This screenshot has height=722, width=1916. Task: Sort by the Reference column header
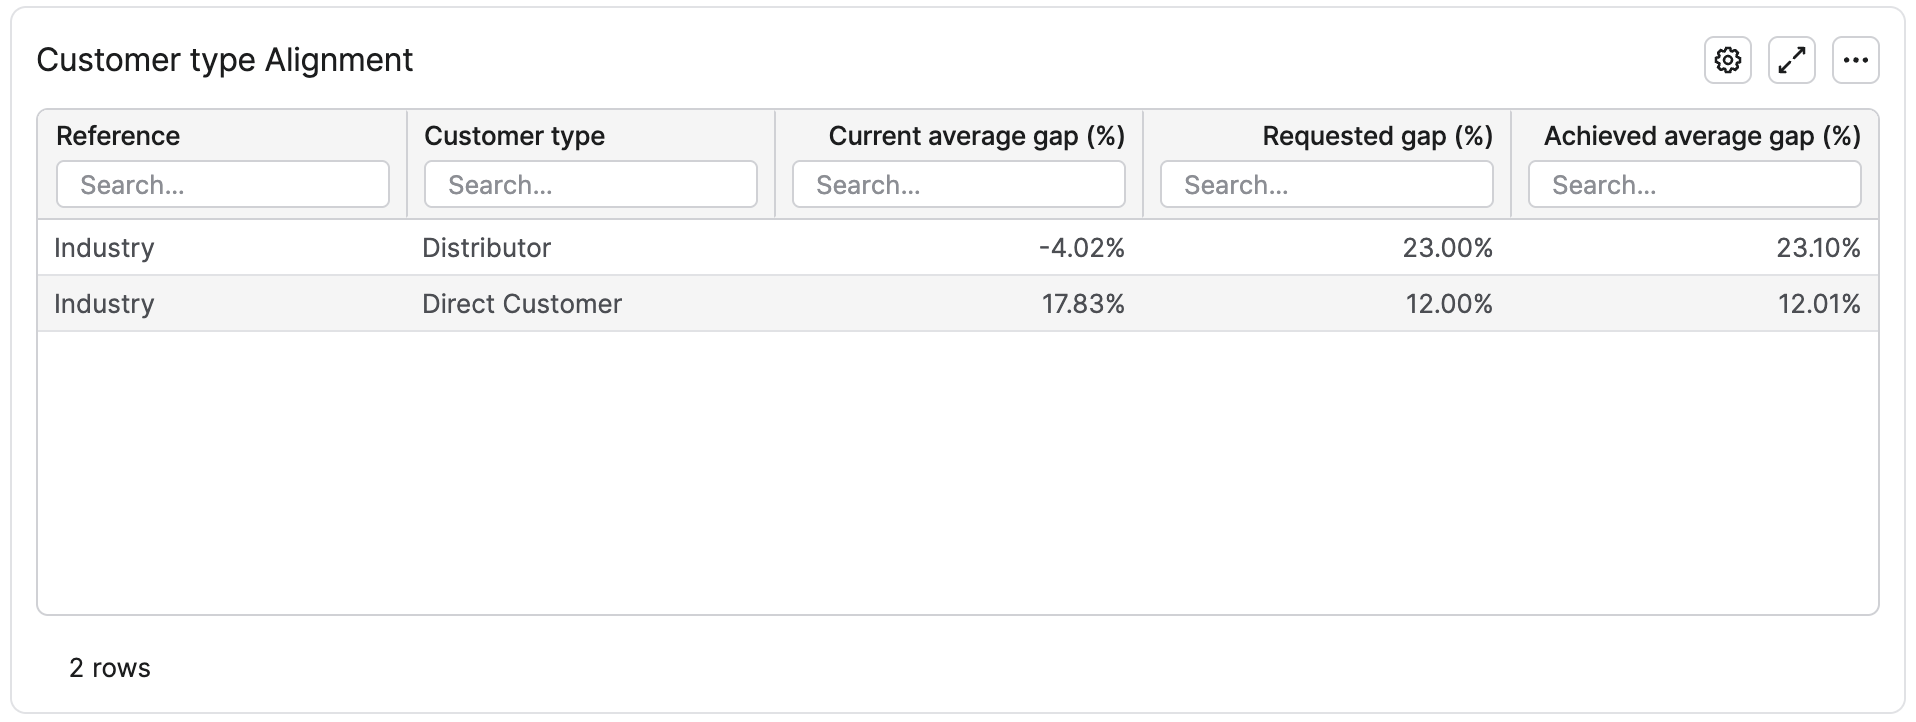coord(117,136)
